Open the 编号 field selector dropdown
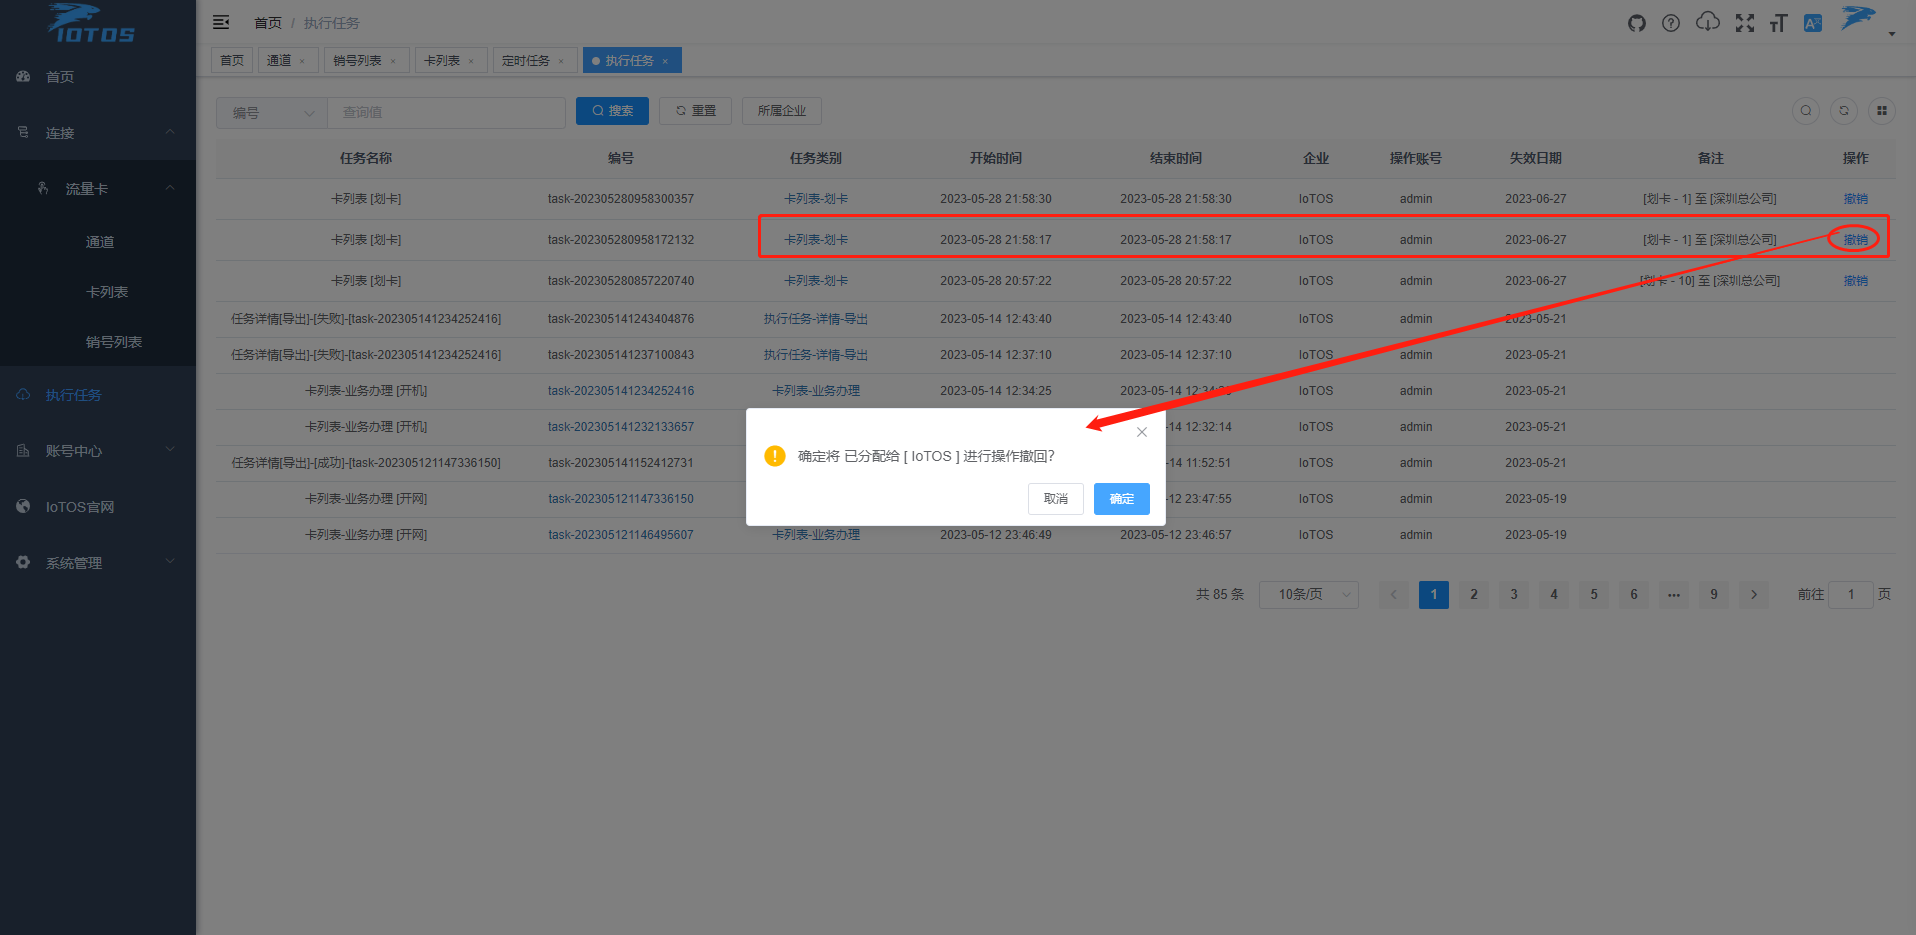Image resolution: width=1916 pixels, height=935 pixels. tap(272, 113)
